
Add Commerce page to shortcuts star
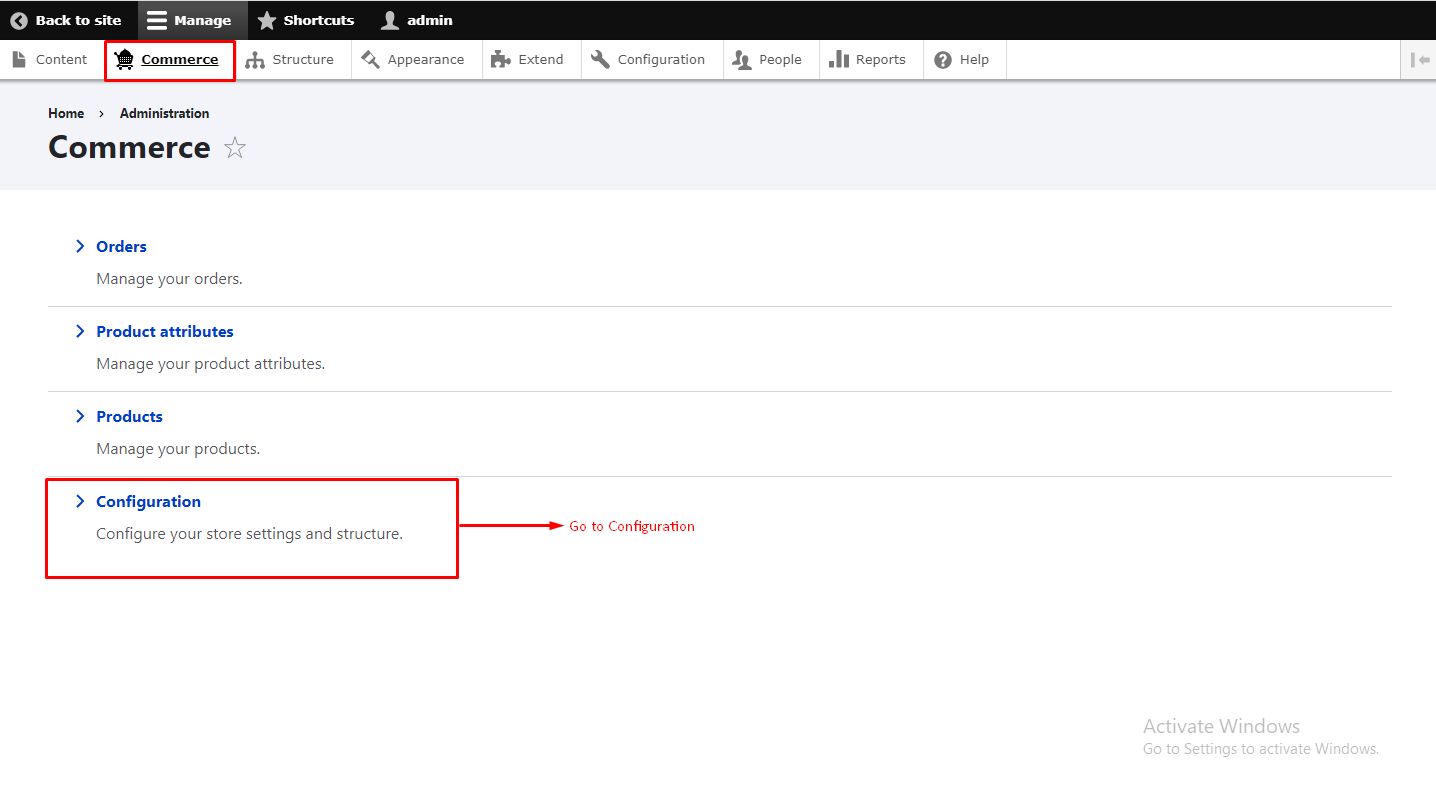[235, 149]
